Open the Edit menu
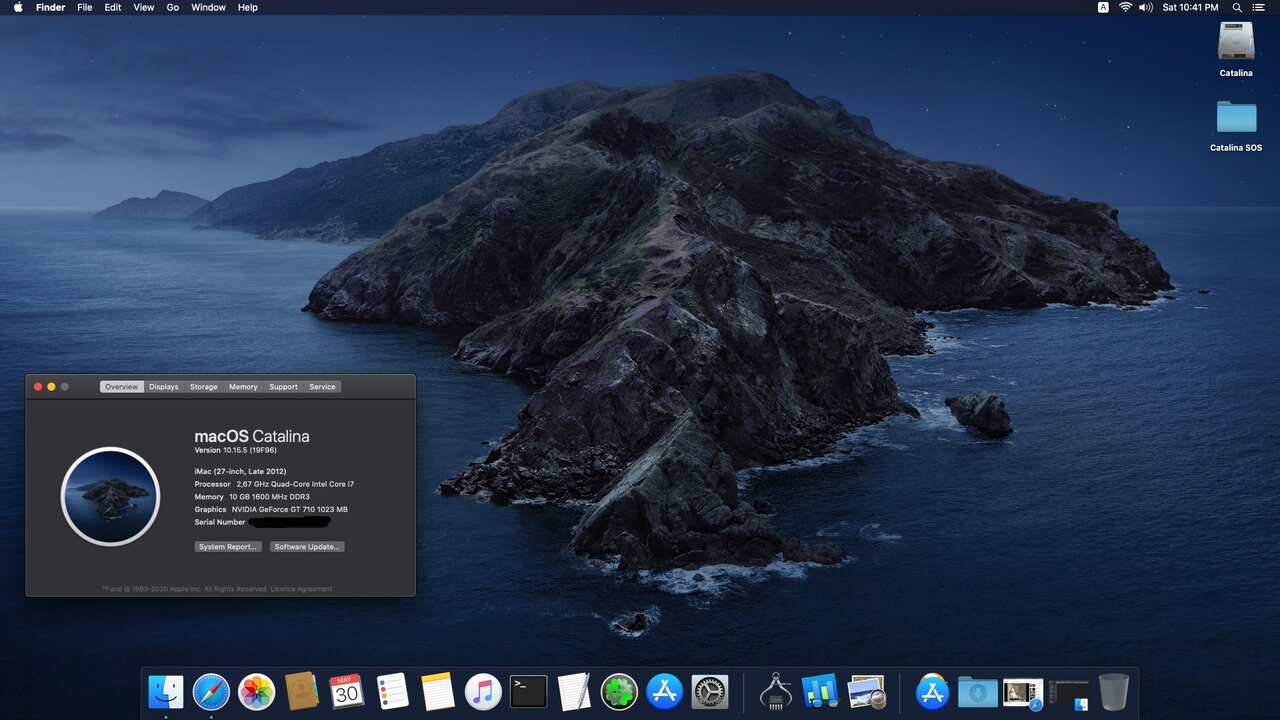 click(113, 7)
